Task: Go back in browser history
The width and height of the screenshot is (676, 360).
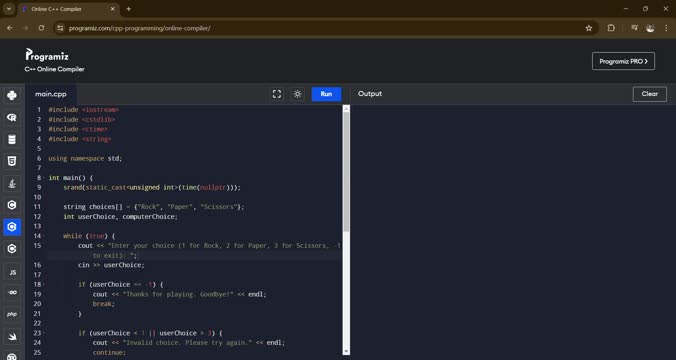Action: 9,28
